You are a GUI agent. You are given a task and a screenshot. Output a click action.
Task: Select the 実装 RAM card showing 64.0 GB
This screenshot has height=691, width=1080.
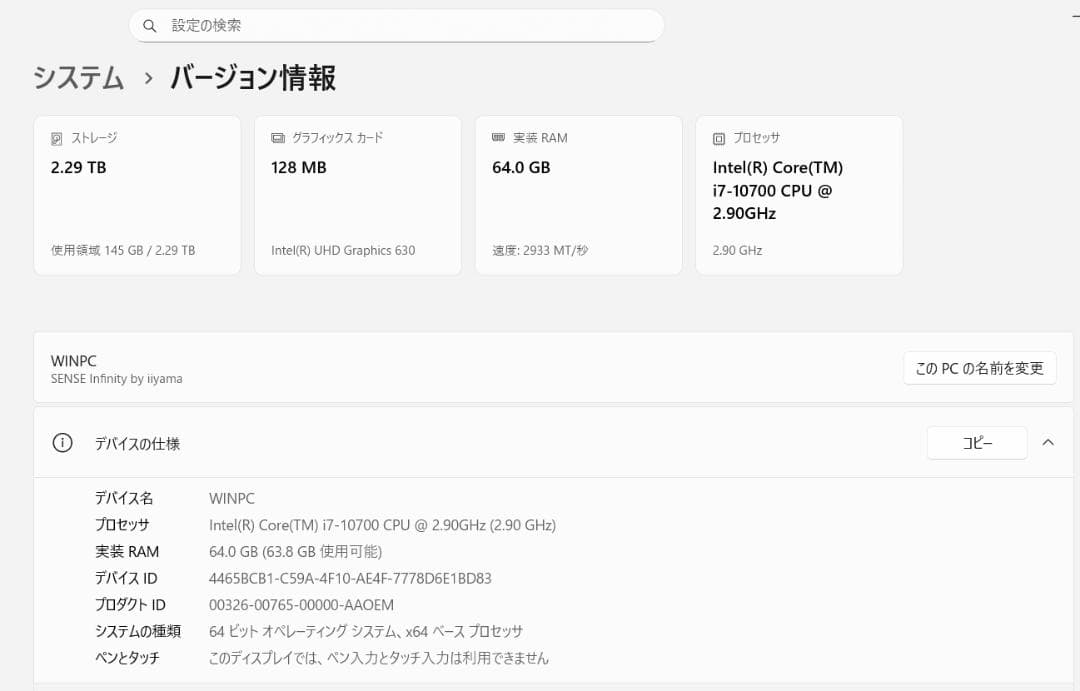click(578, 194)
